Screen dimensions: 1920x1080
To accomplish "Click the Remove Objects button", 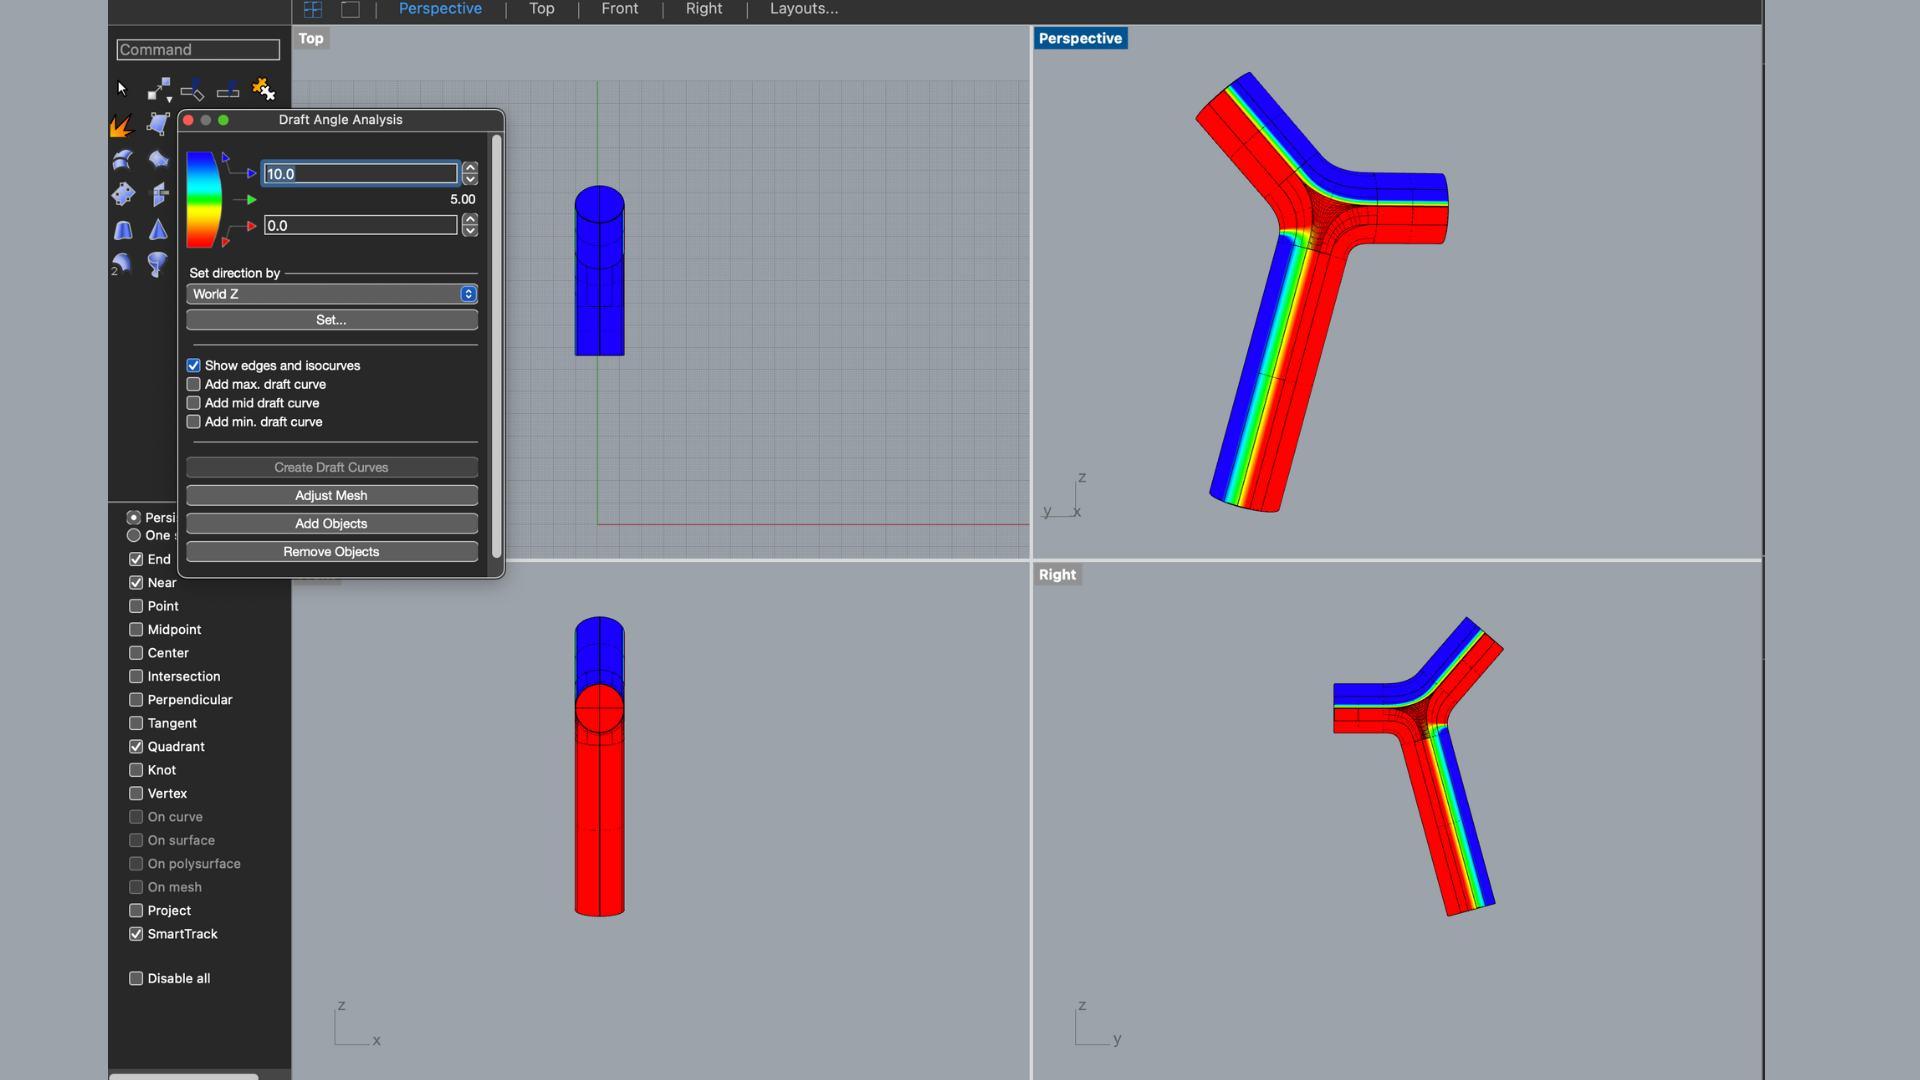I will point(331,552).
